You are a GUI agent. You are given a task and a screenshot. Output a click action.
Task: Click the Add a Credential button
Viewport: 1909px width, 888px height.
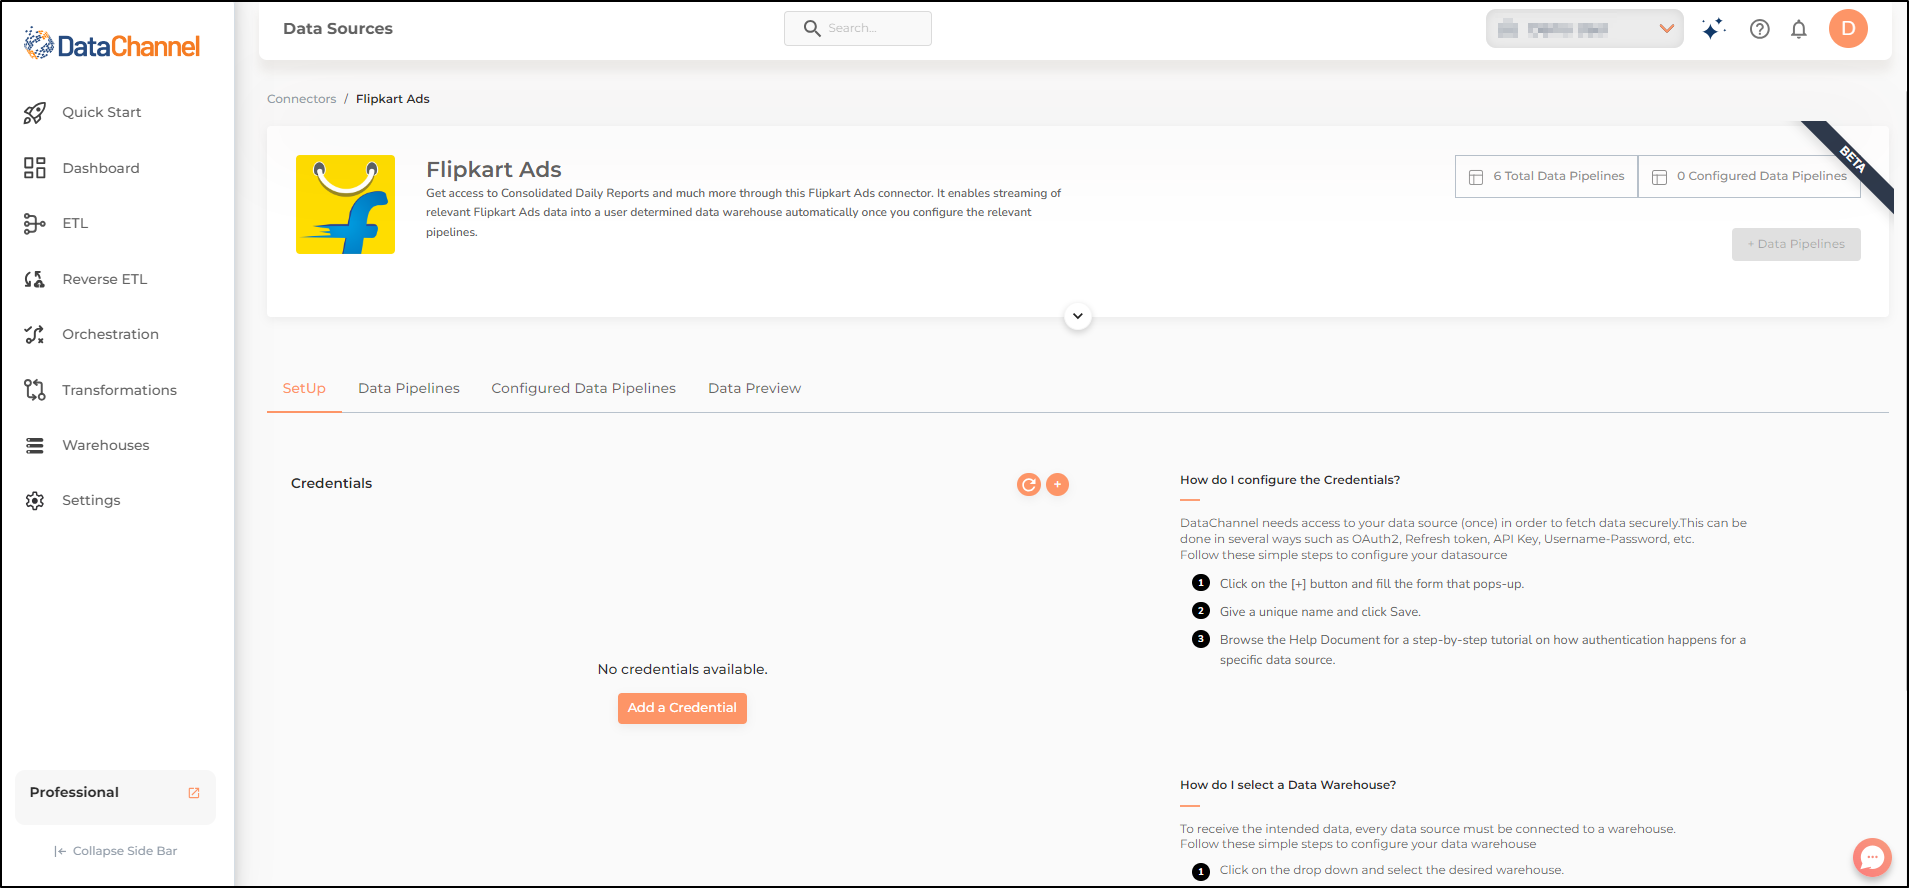click(x=682, y=708)
